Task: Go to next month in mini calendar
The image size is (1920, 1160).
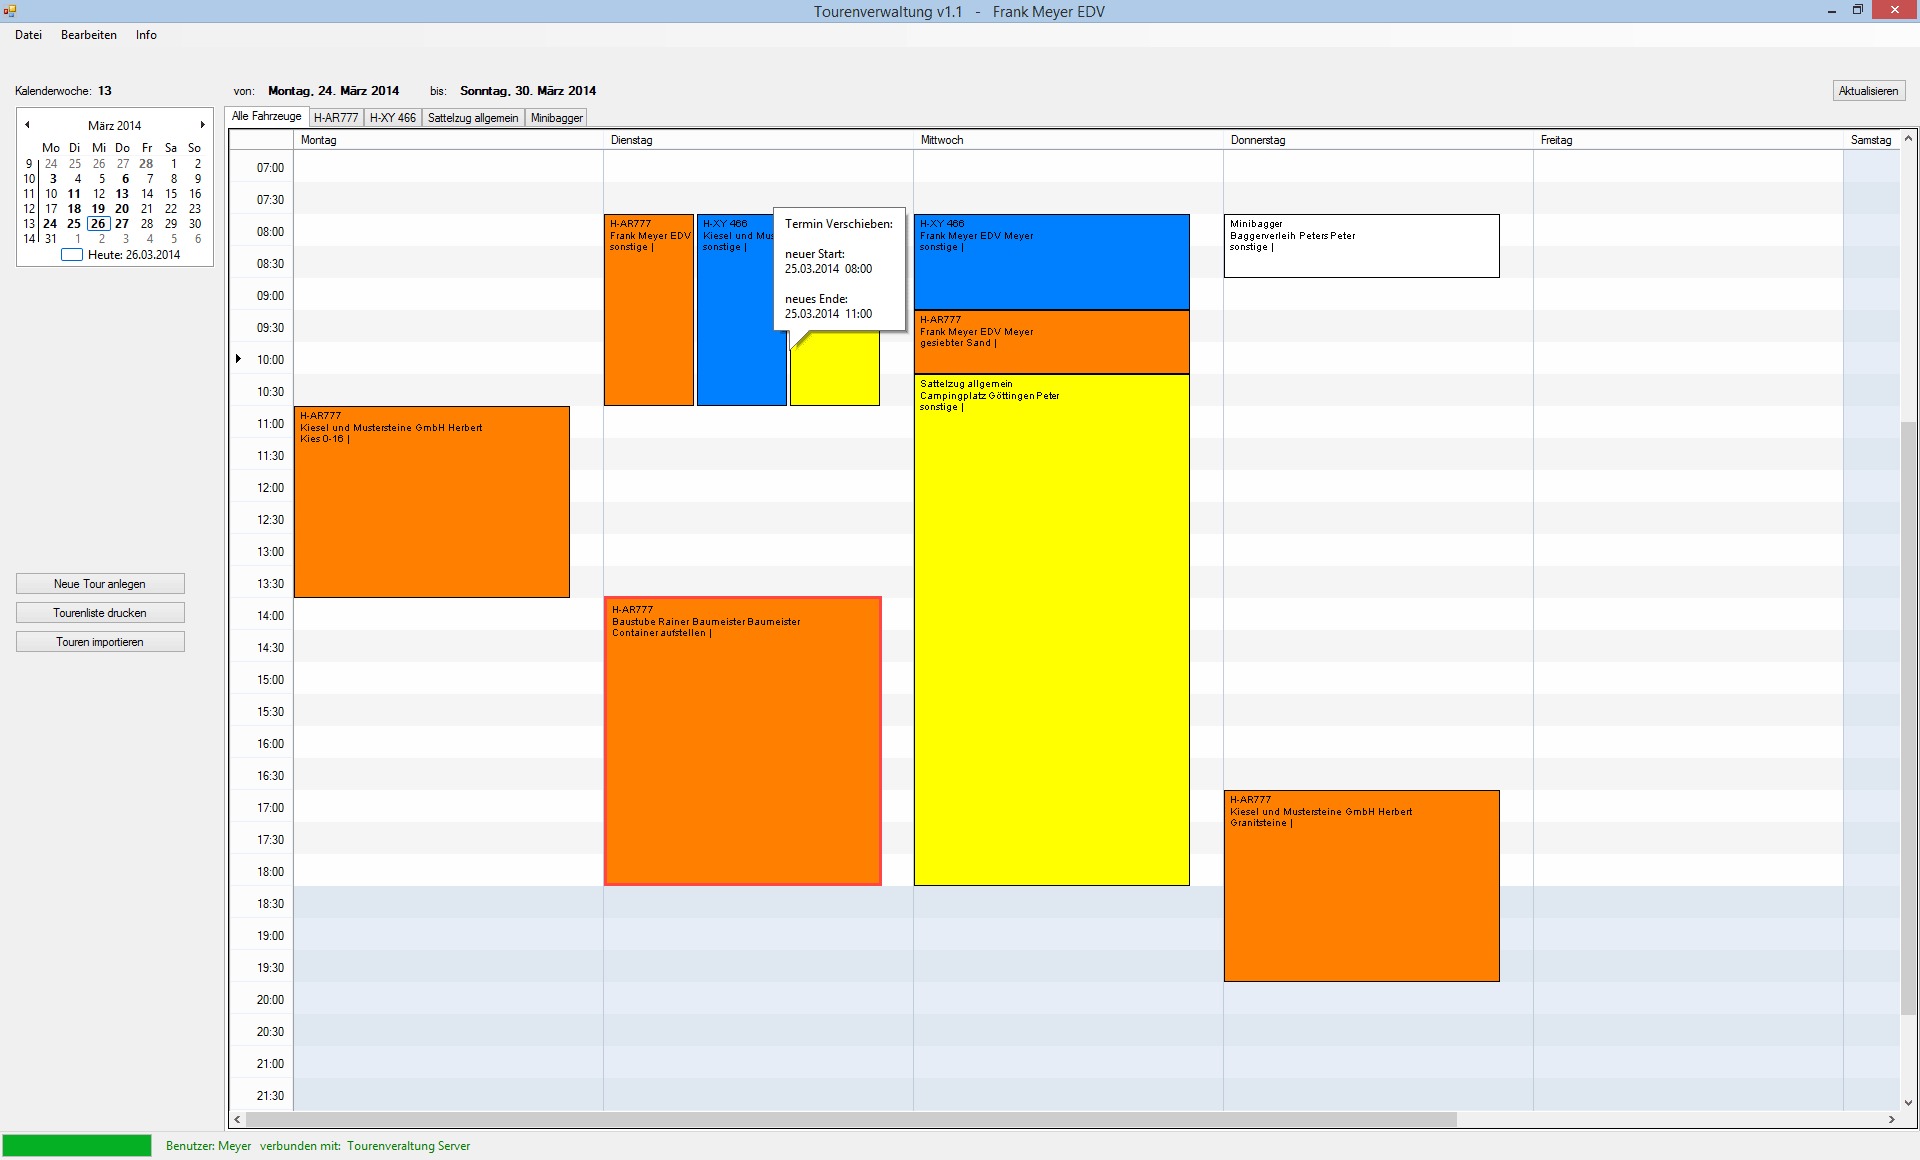Action: click(x=202, y=125)
